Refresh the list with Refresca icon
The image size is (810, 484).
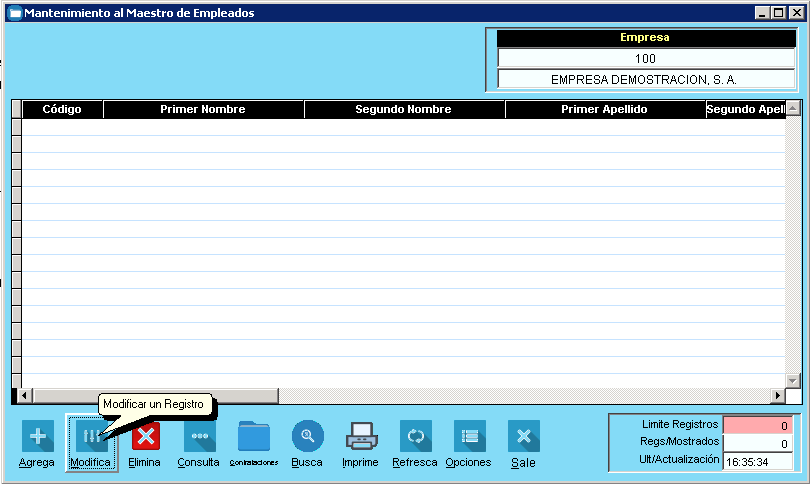point(415,436)
